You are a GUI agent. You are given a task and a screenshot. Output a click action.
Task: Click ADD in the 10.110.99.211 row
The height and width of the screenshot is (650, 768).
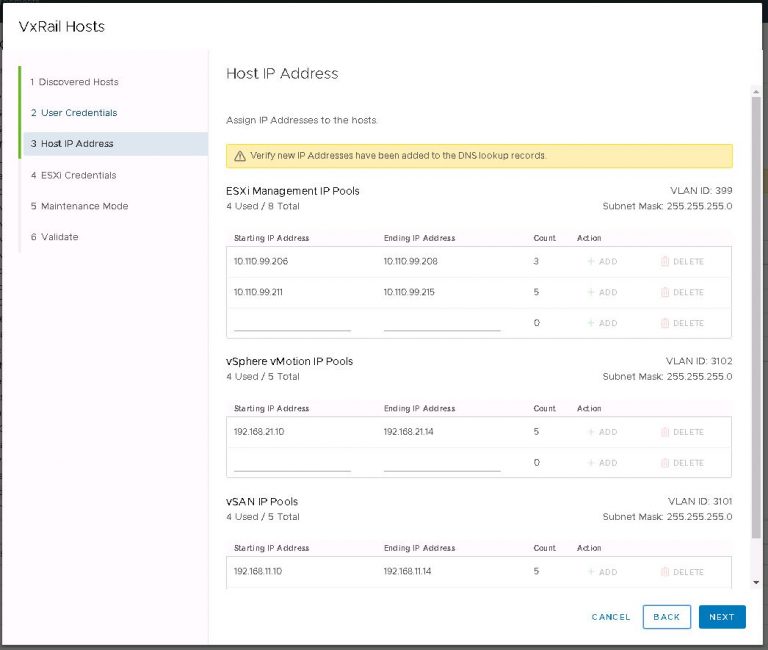[602, 292]
